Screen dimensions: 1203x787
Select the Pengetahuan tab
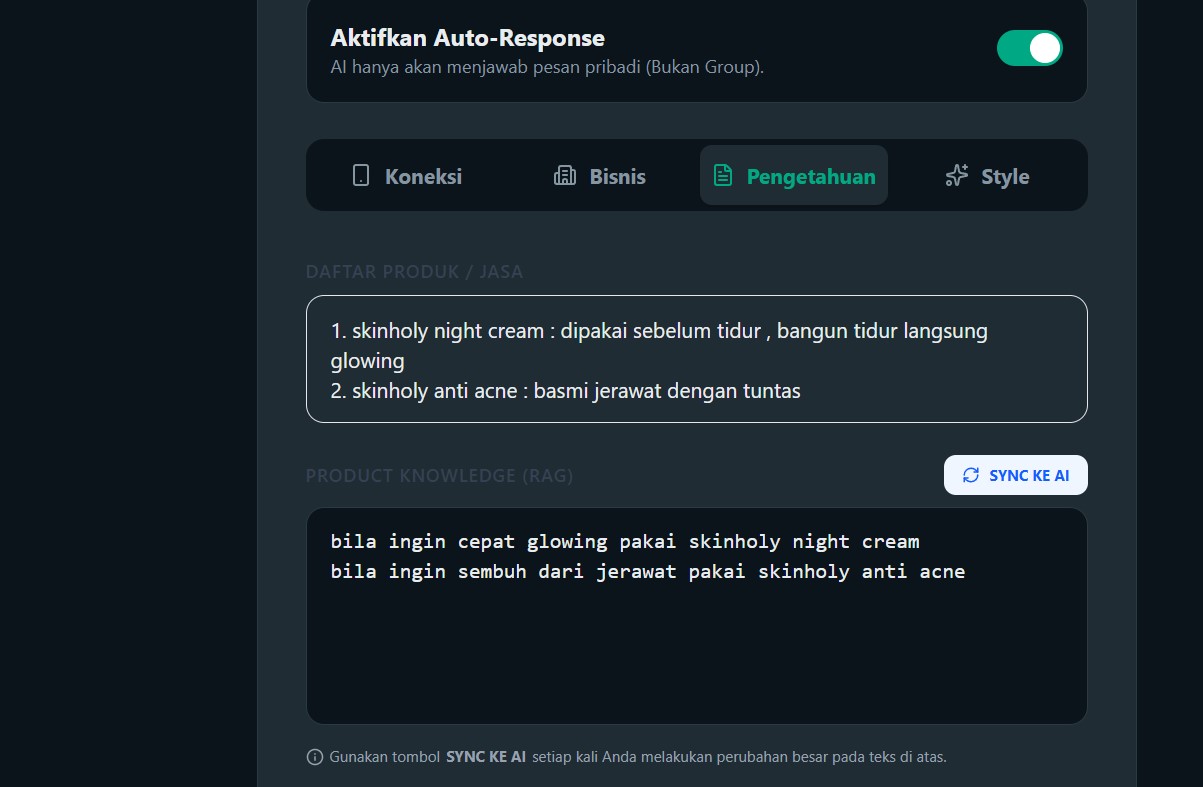794,176
